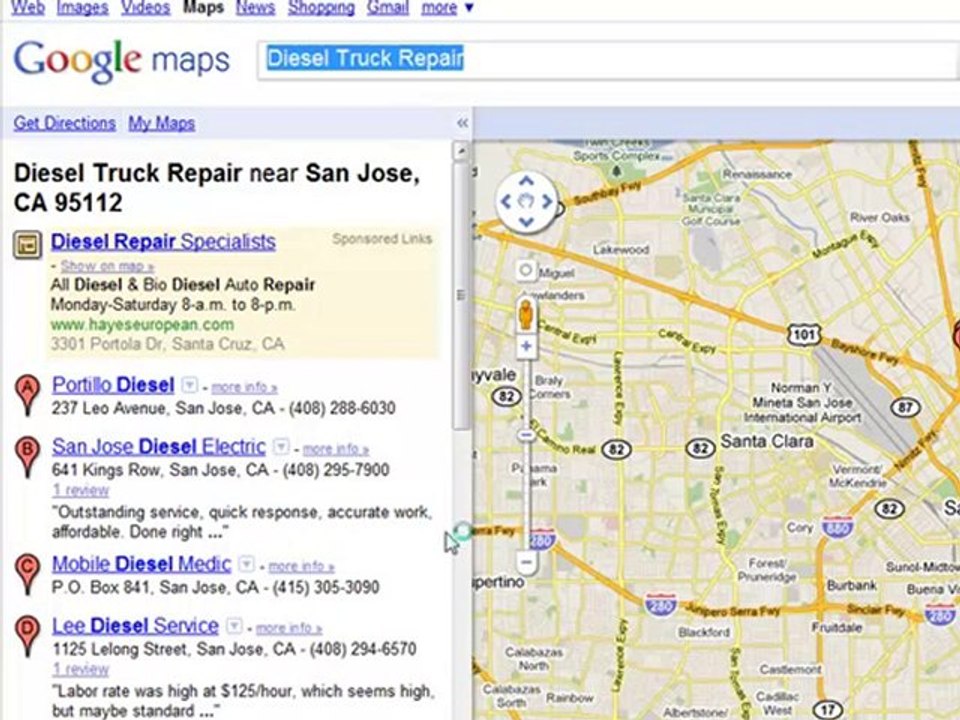Image resolution: width=960 pixels, height=720 pixels.
Task: Select red marker B for San Jose Diesel Electric
Action: 28,457
